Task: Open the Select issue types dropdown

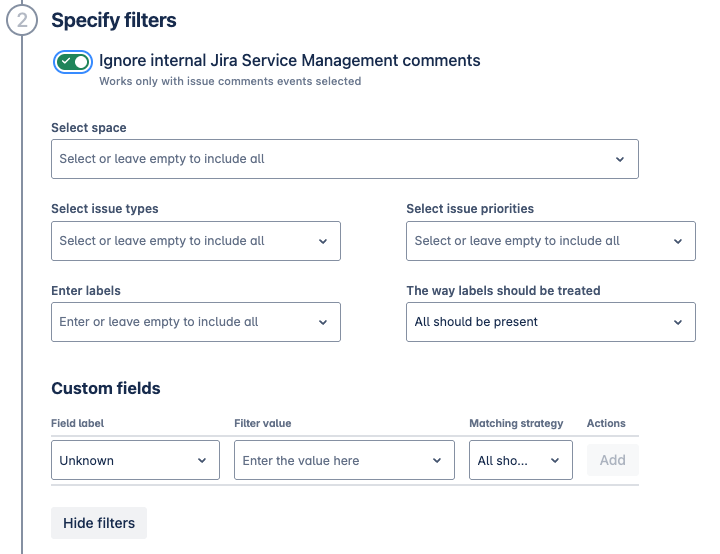Action: coord(180,241)
